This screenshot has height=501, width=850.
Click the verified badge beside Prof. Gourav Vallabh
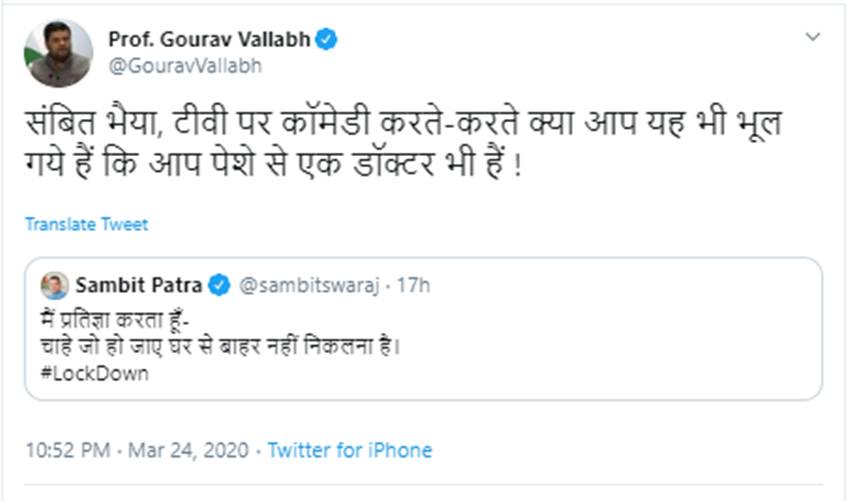click(326, 41)
